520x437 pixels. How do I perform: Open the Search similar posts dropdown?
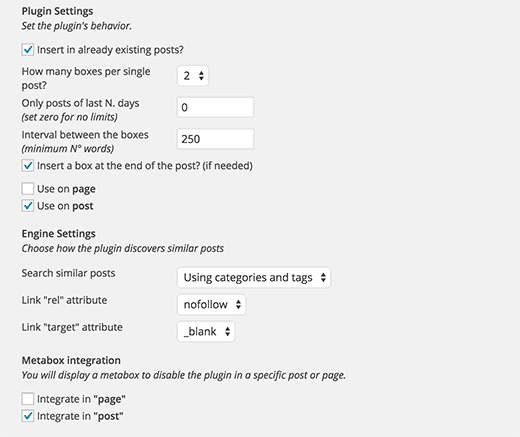point(254,277)
